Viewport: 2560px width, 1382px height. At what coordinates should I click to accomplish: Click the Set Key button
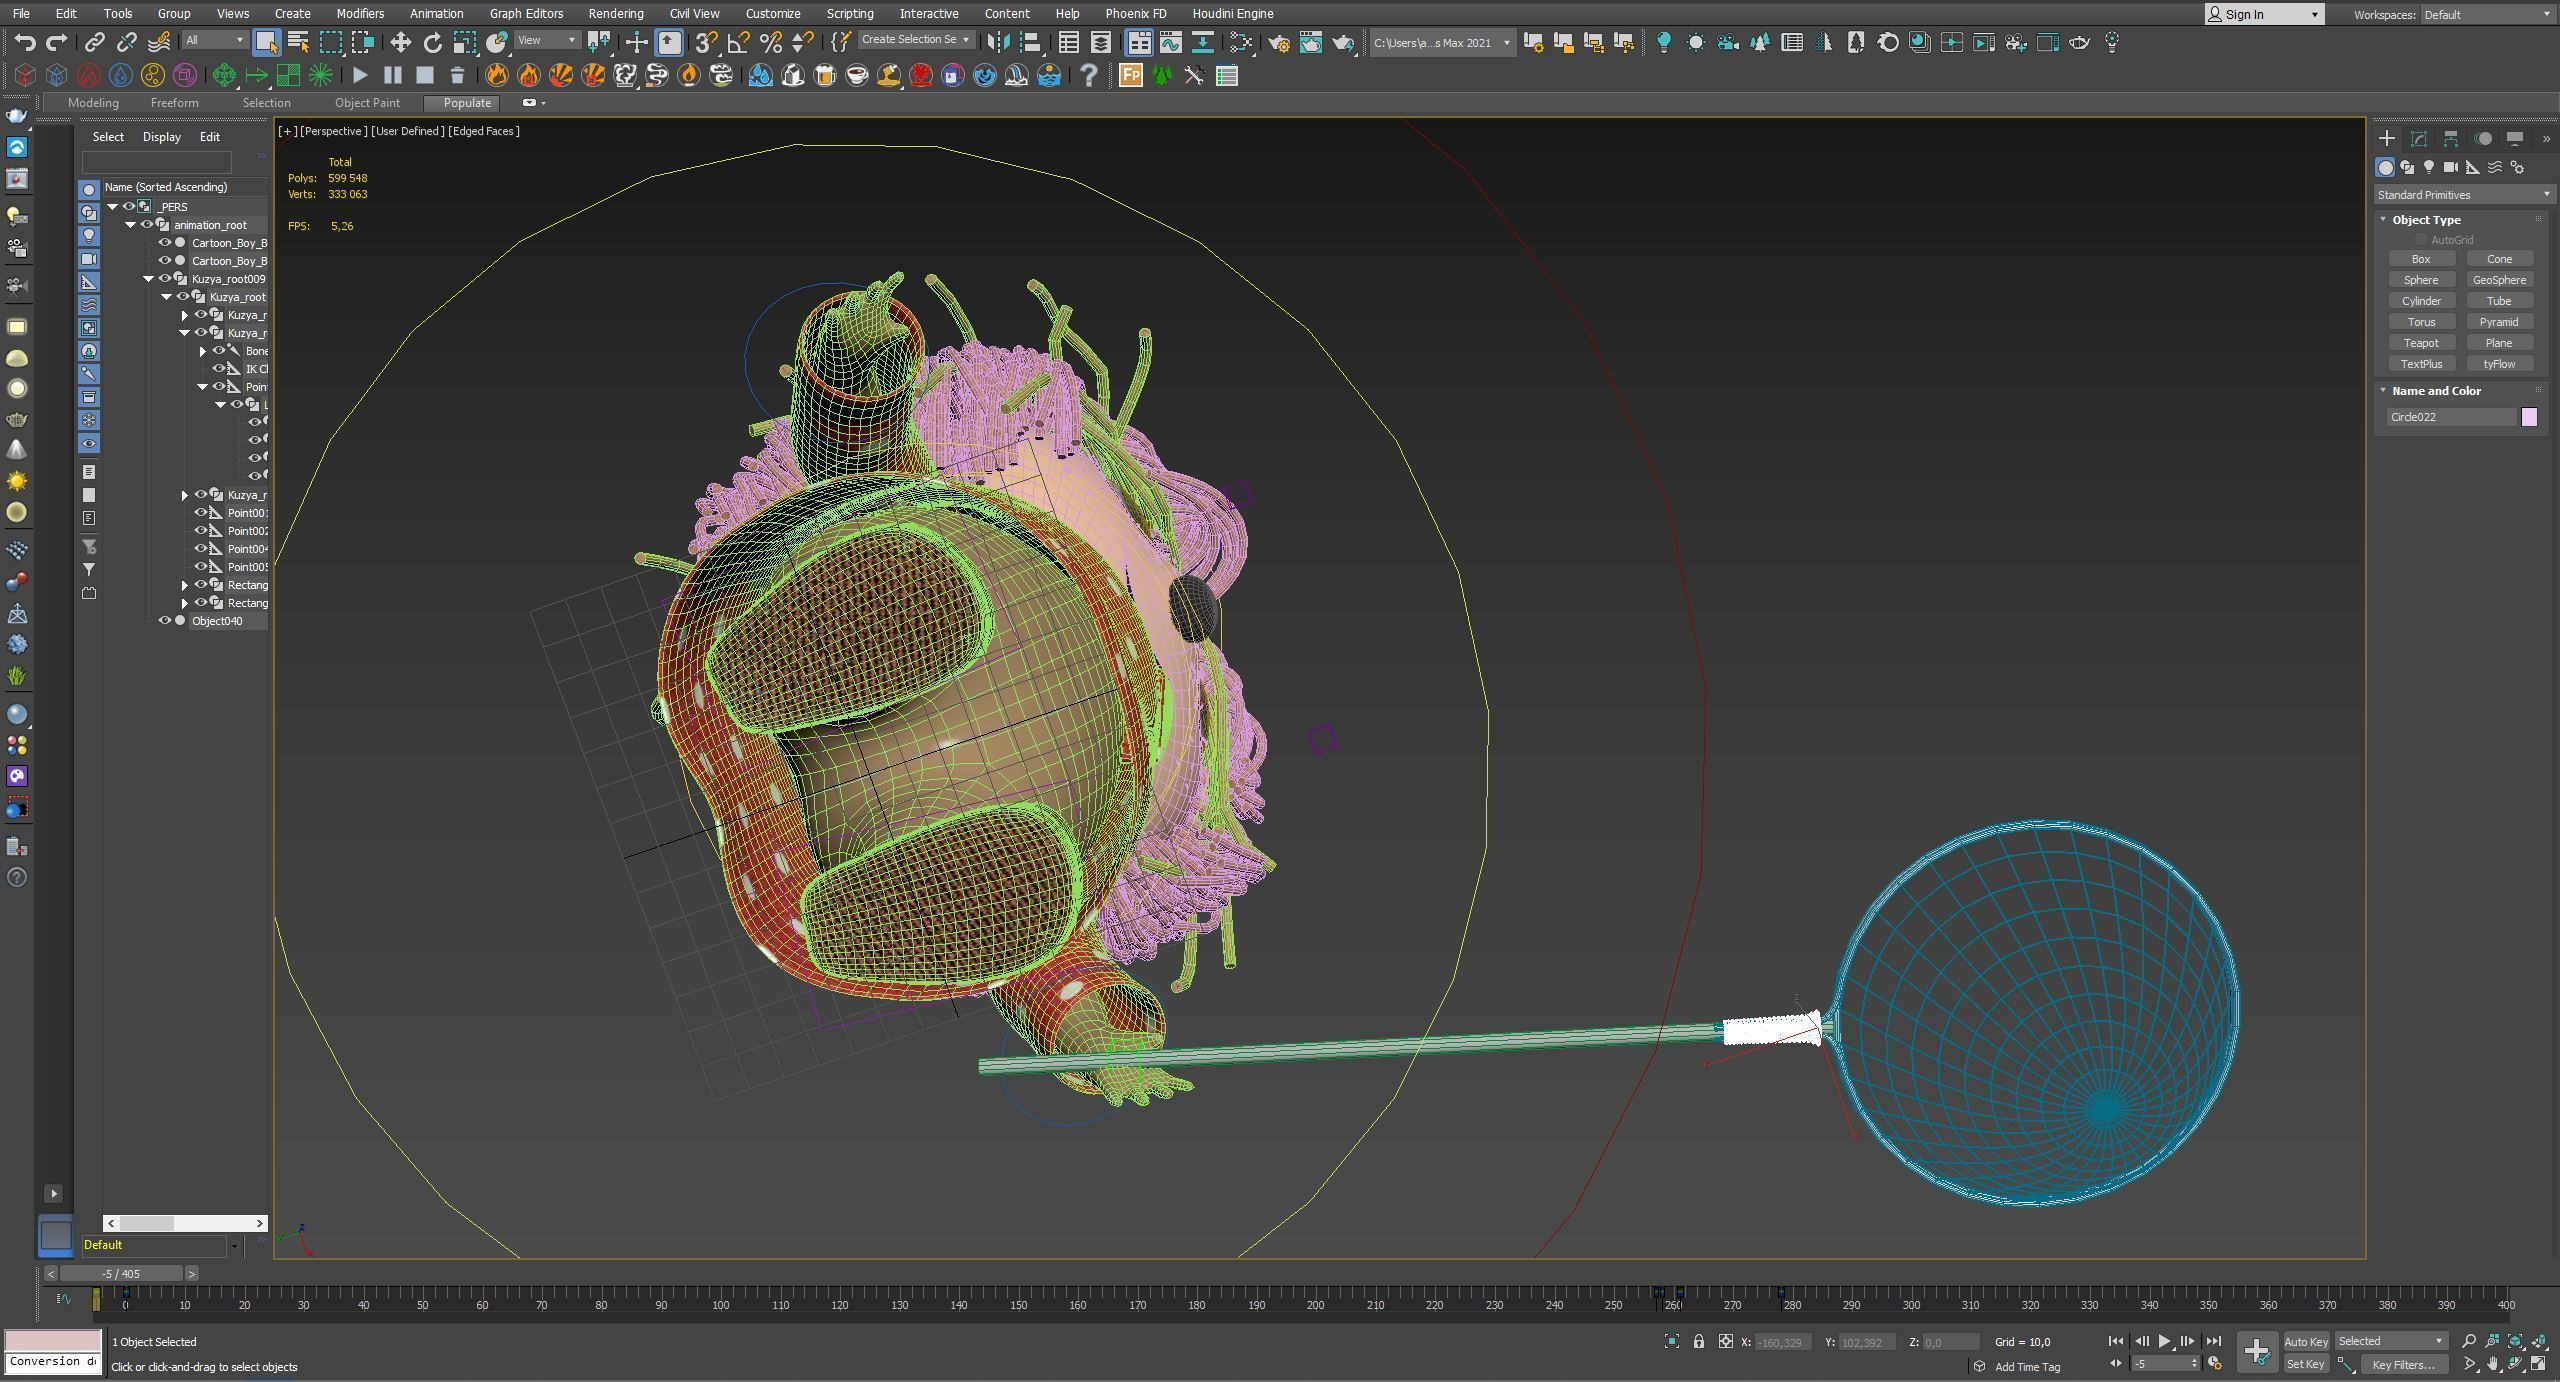tap(2306, 1364)
